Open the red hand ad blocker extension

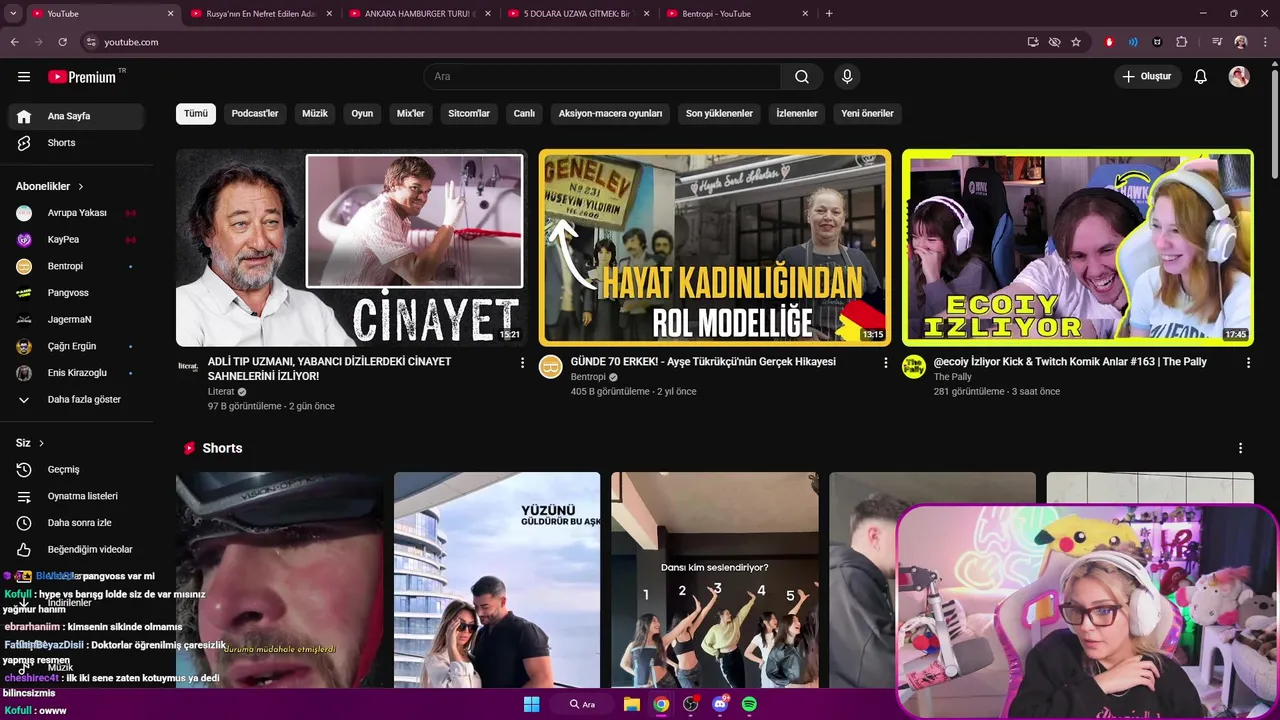point(1109,42)
